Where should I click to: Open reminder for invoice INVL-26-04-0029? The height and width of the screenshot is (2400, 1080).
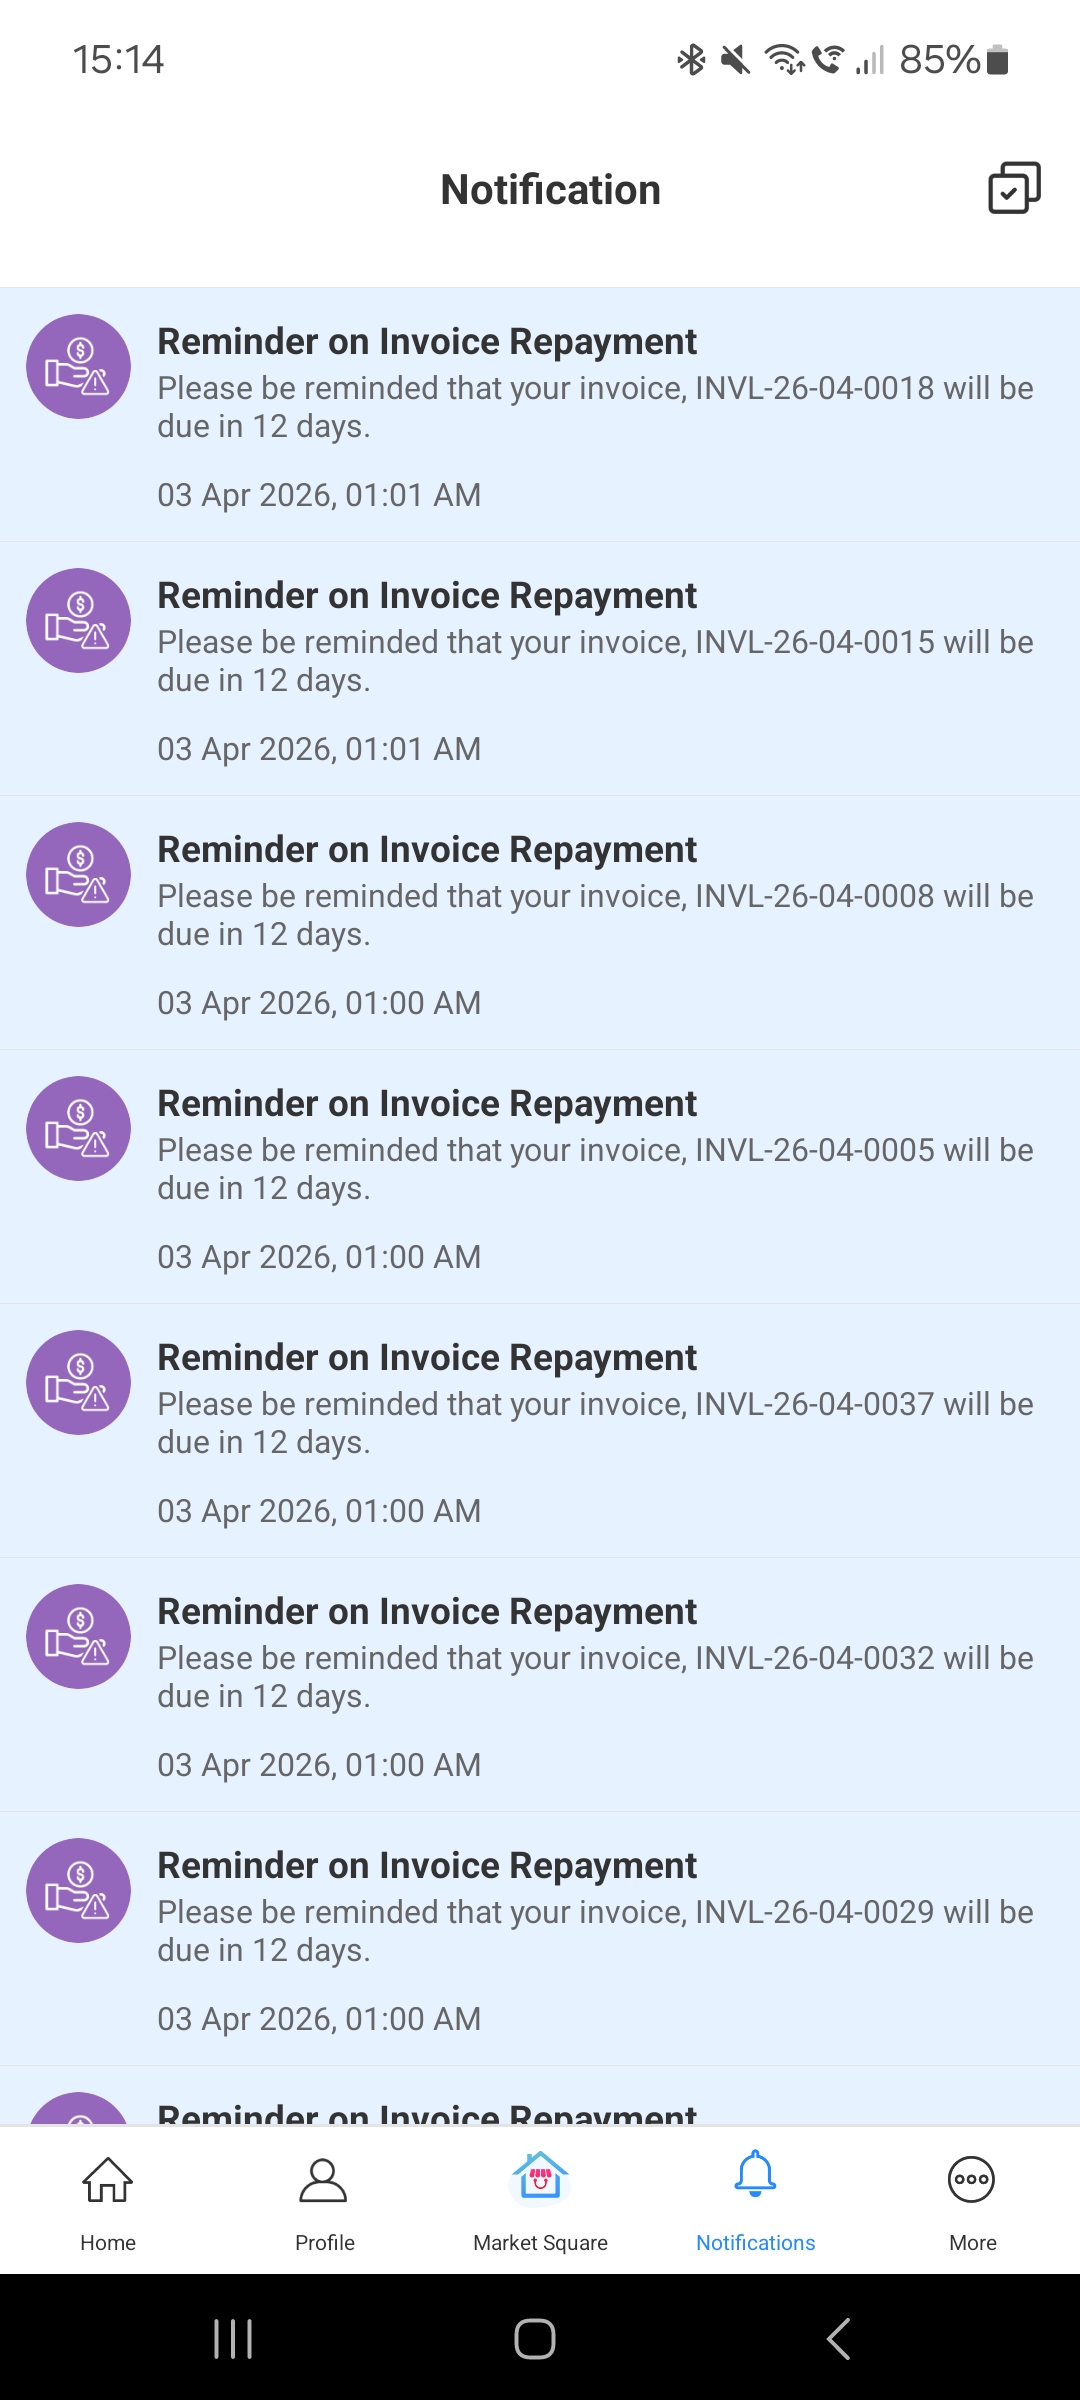[595, 1938]
